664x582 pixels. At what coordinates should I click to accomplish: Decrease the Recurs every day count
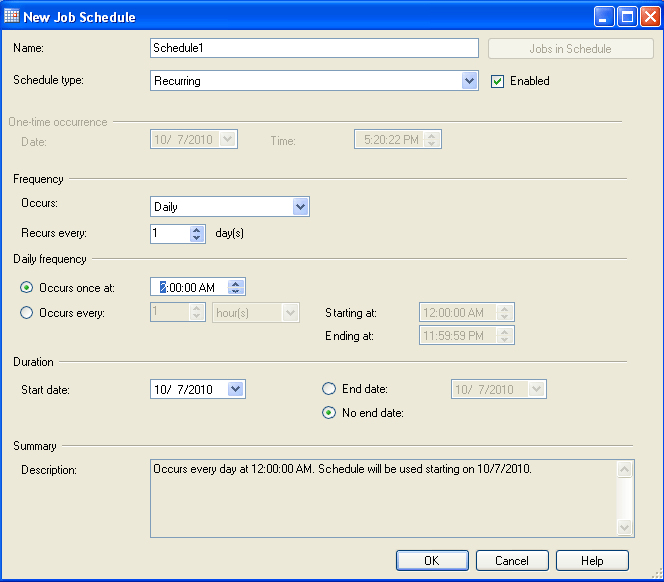[x=196, y=238]
